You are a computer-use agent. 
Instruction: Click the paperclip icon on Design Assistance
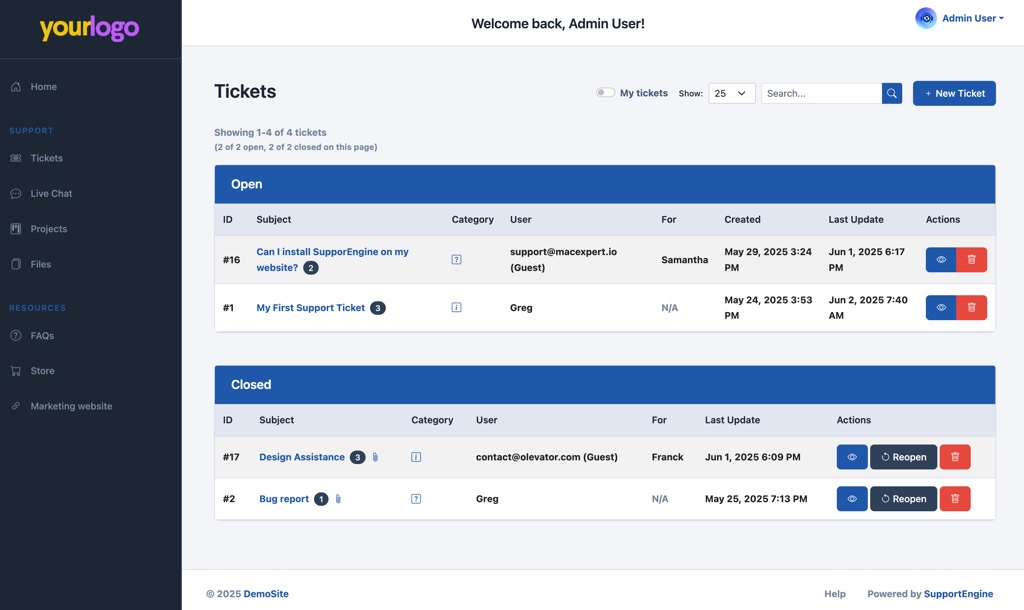(x=374, y=456)
